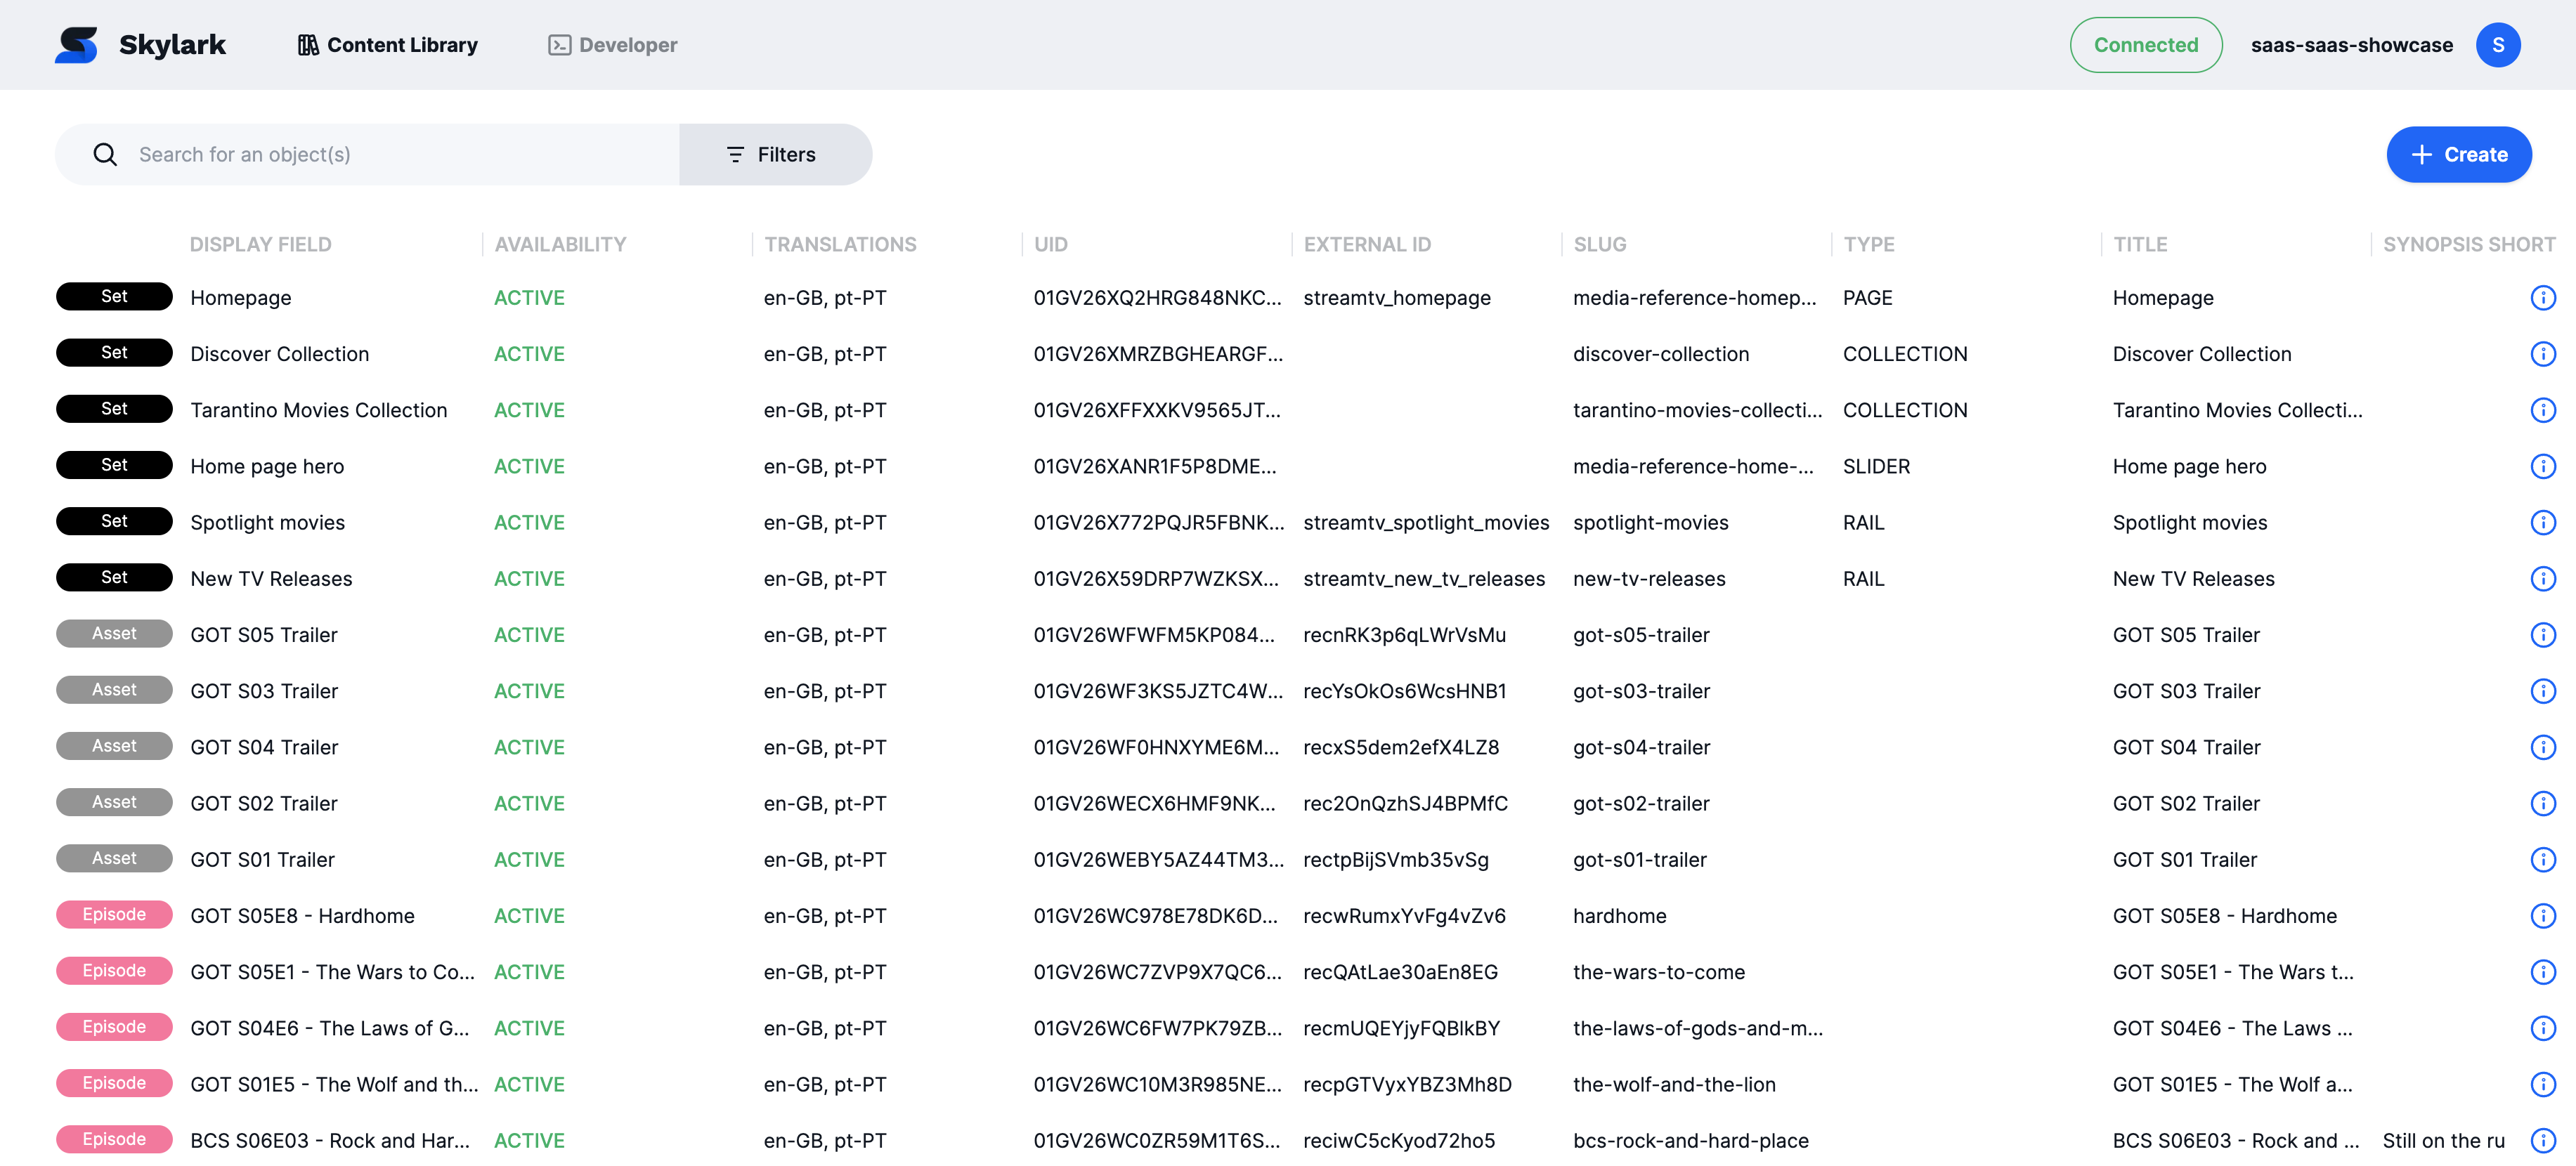Open info icon for GOT S05 Trailer
Image resolution: width=2576 pixels, height=1166 pixels.
point(2542,635)
